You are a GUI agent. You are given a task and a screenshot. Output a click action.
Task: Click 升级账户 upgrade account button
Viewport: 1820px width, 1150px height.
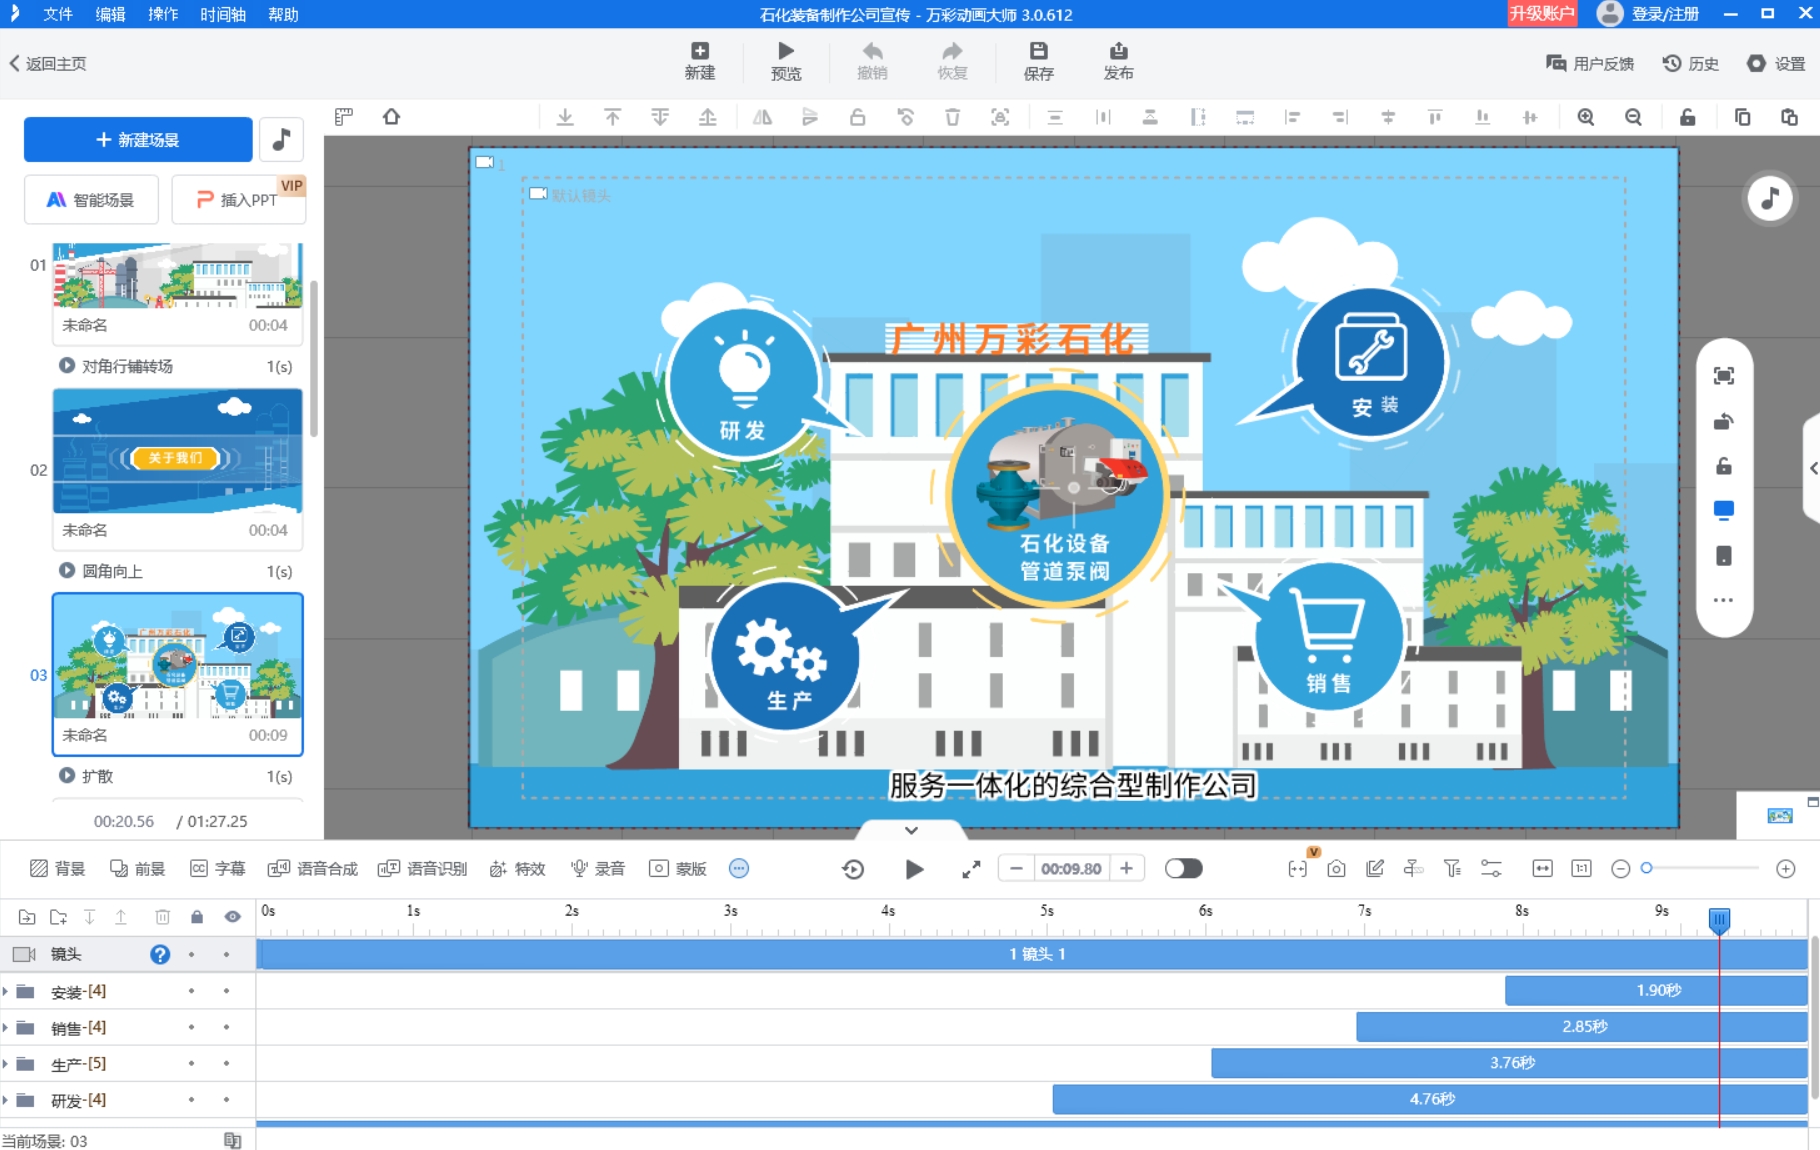(1542, 13)
